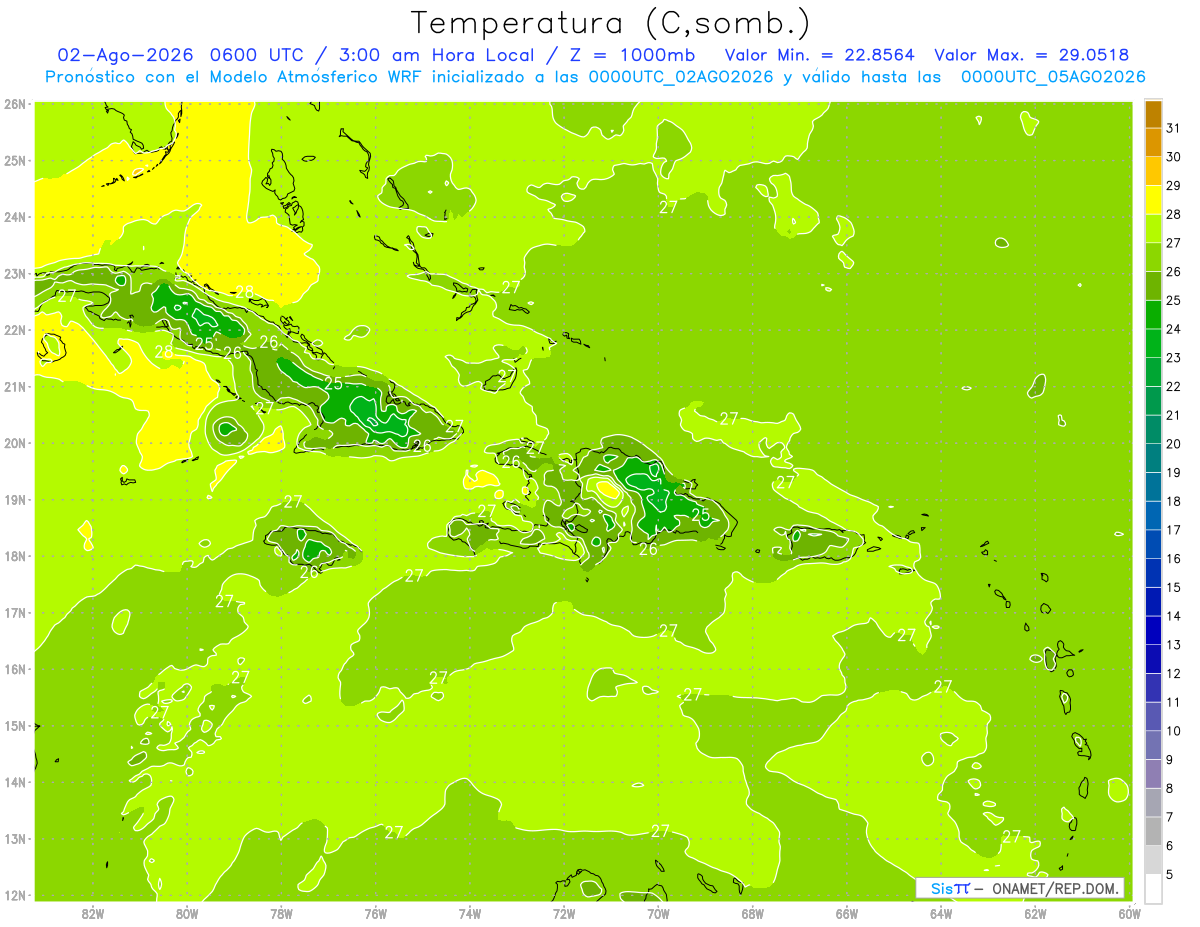The image size is (1200, 927).
Task: Click the "29" label on the color scale
Action: tap(1173, 185)
